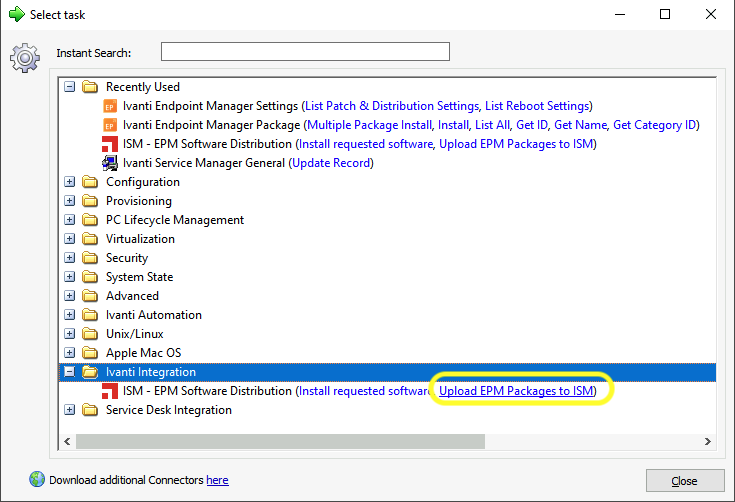Click the 'here' link to download Connectors
The width and height of the screenshot is (735, 502).
218,480
